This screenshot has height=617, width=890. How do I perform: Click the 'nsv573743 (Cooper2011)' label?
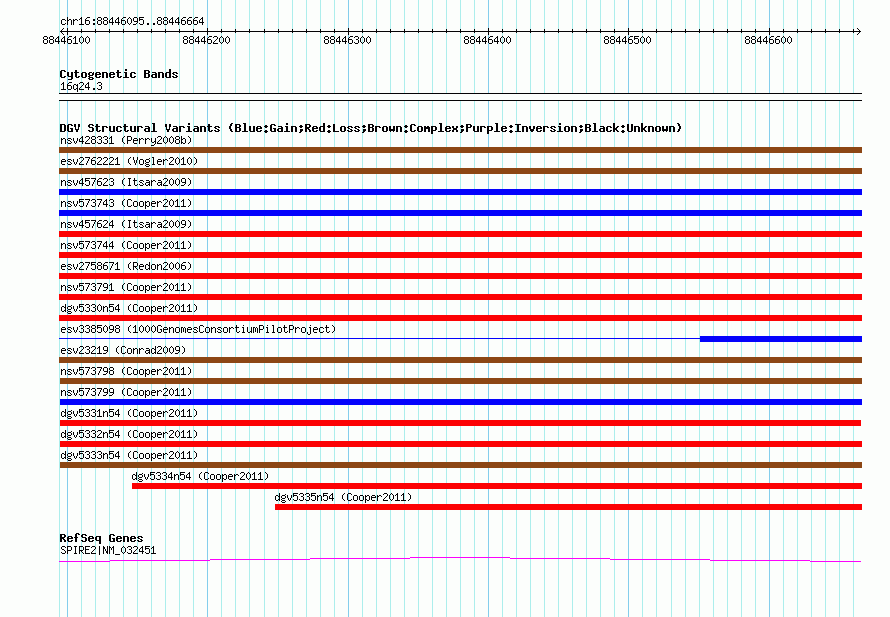[126, 203]
